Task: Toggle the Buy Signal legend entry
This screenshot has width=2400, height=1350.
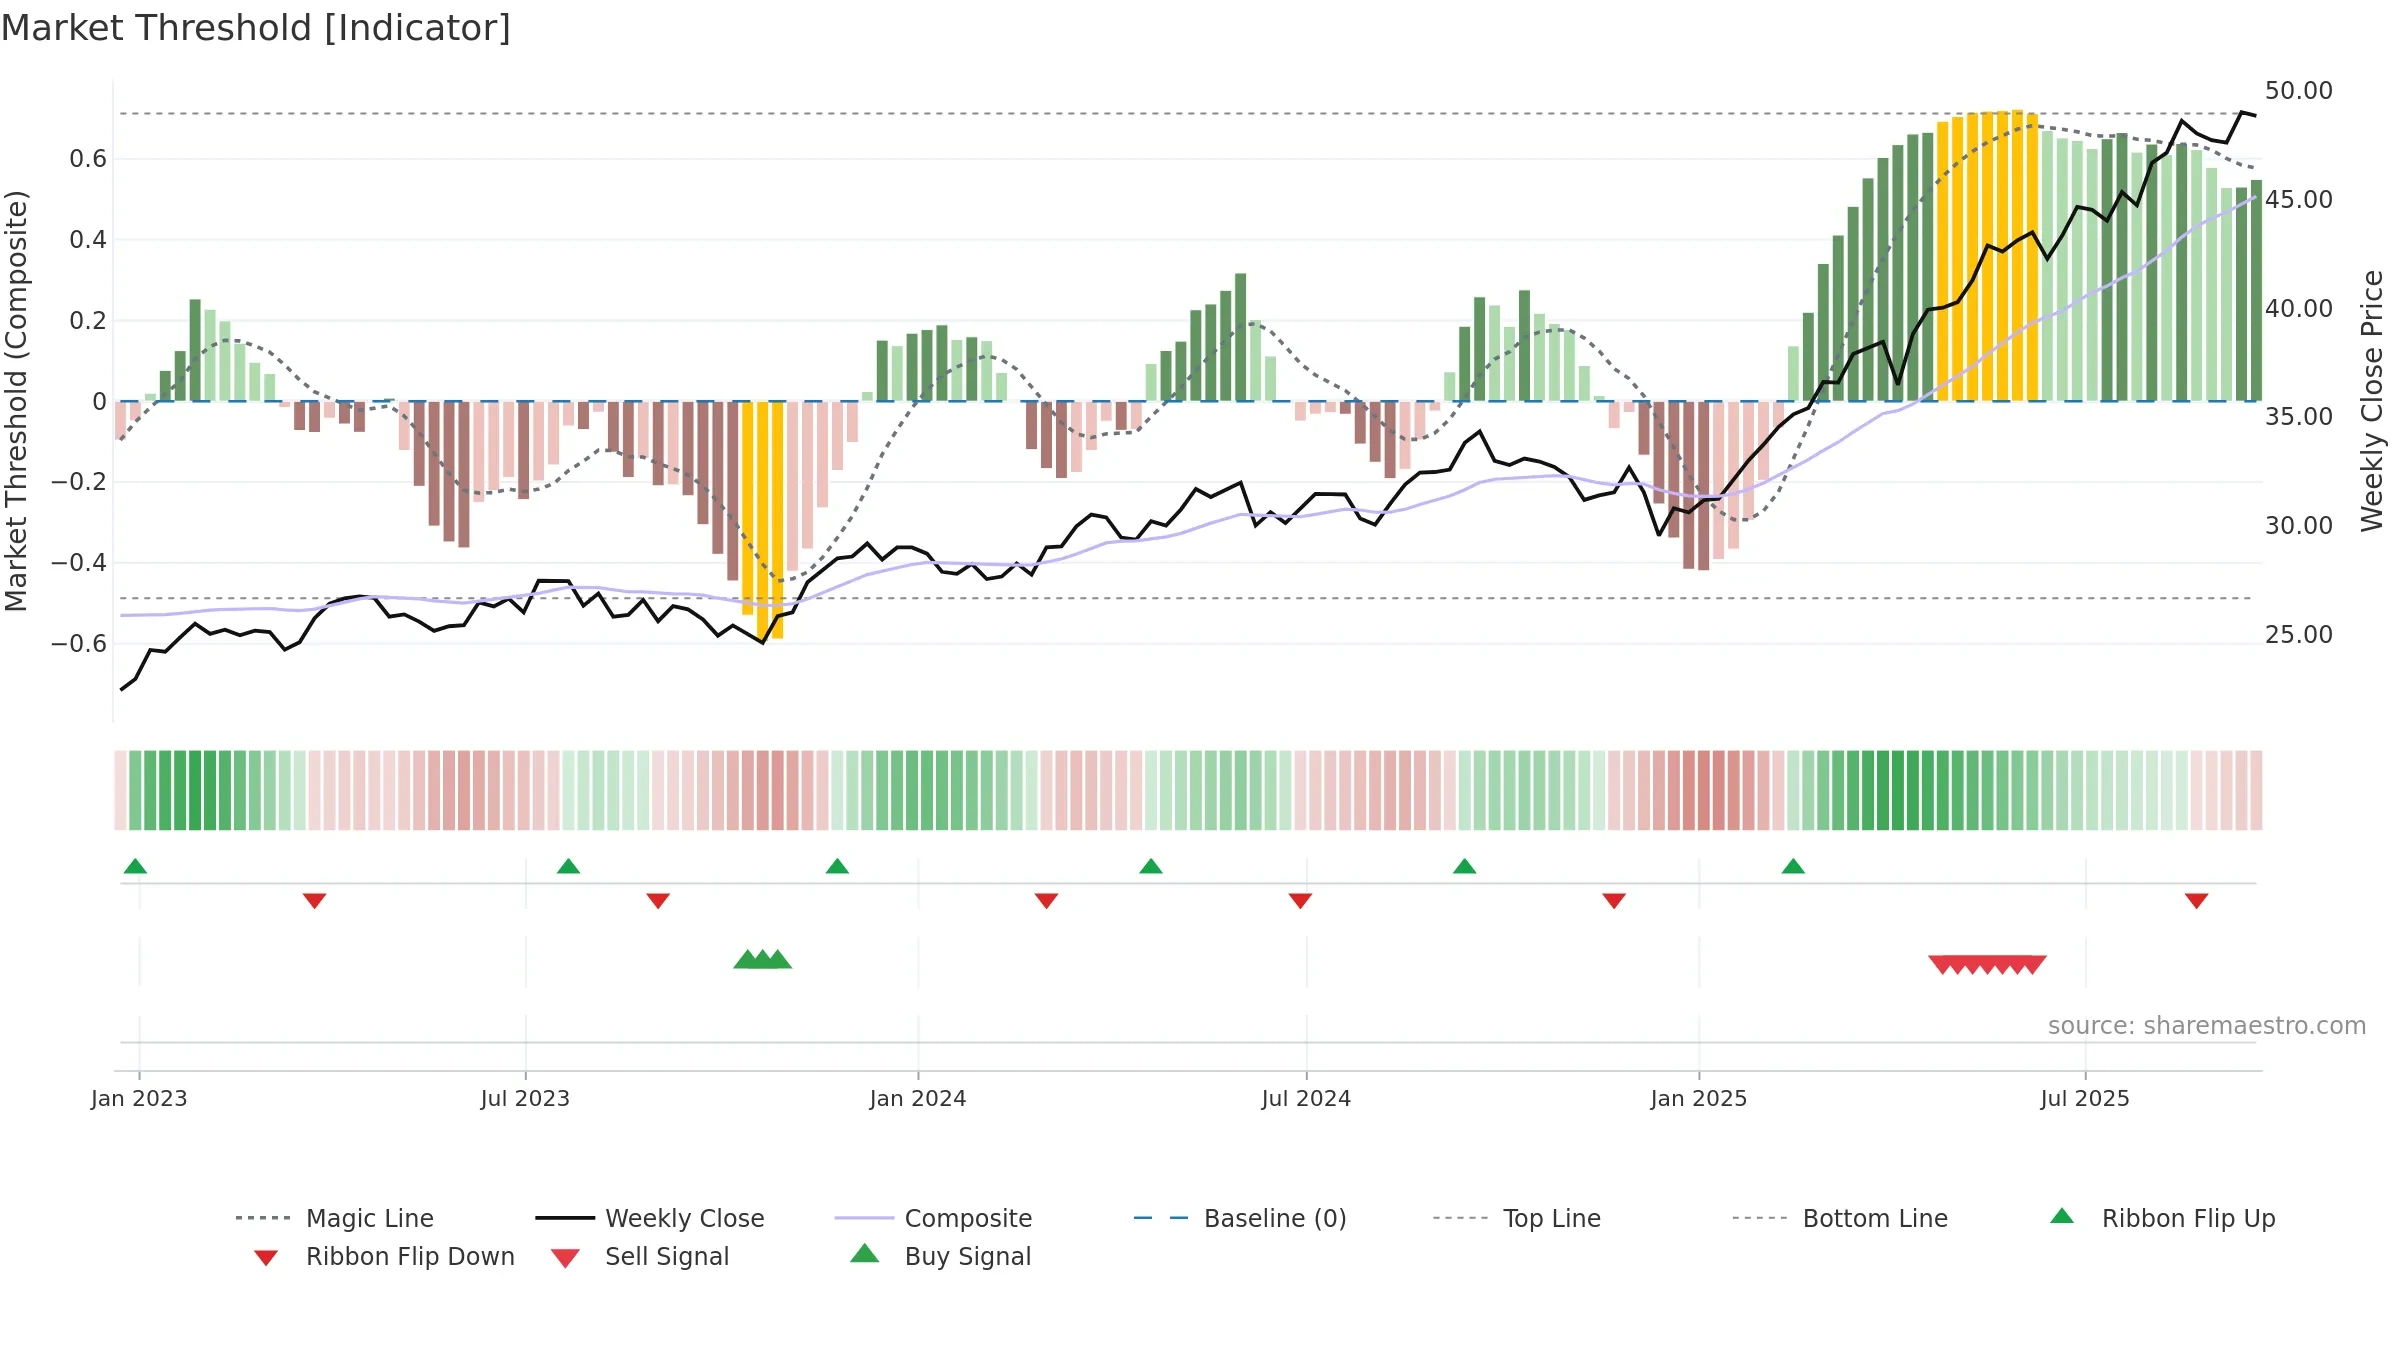Action: [940, 1256]
